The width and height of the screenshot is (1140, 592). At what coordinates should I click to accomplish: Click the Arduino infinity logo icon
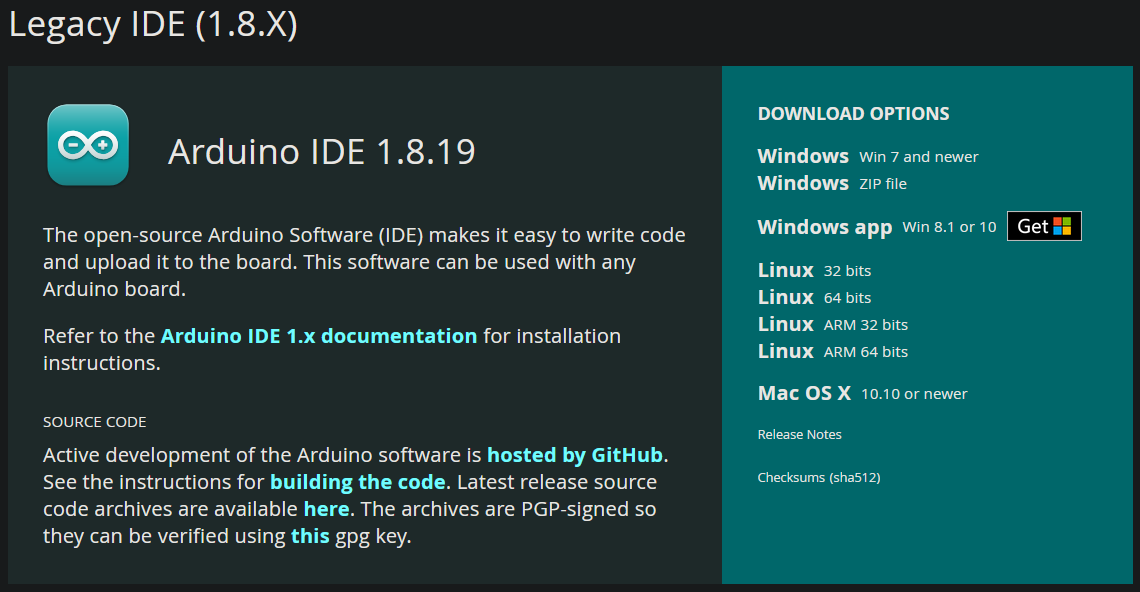click(88, 145)
